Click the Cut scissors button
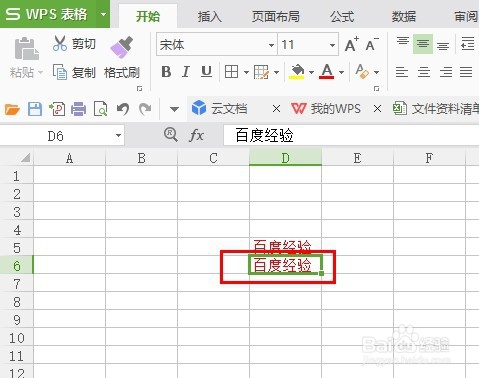 tap(74, 44)
